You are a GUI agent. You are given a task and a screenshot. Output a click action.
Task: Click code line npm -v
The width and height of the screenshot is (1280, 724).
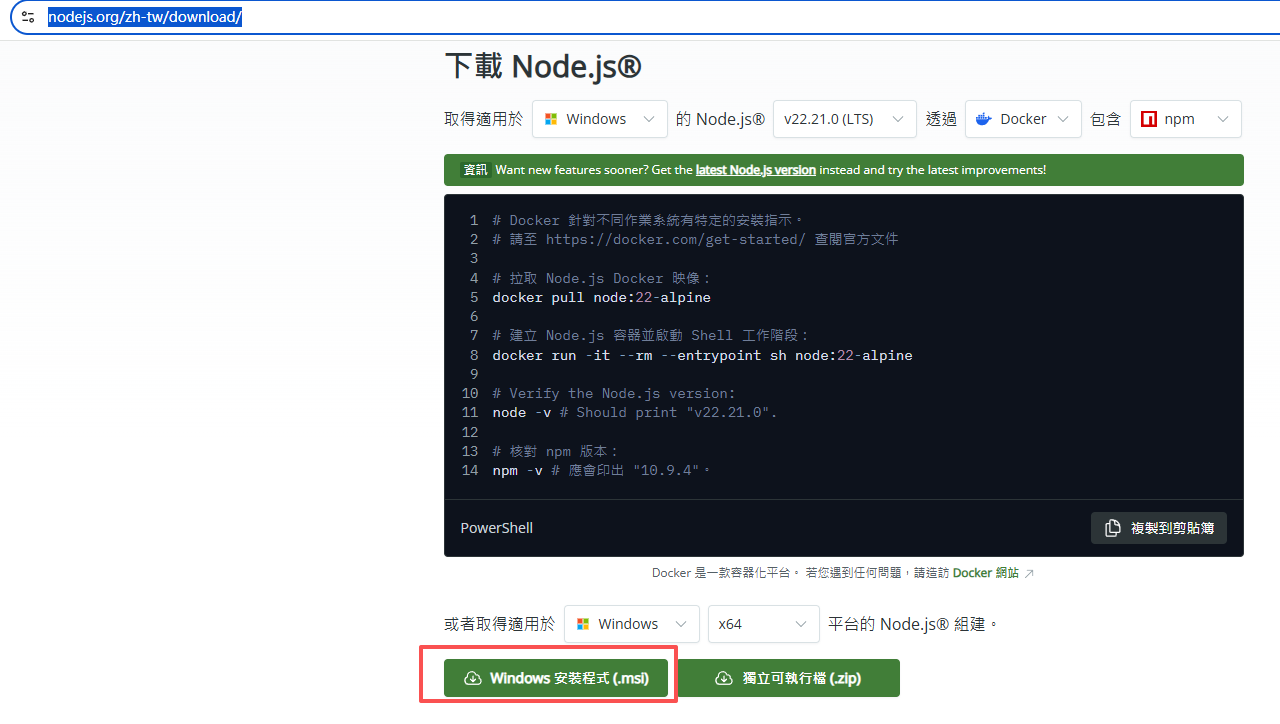tap(602, 470)
